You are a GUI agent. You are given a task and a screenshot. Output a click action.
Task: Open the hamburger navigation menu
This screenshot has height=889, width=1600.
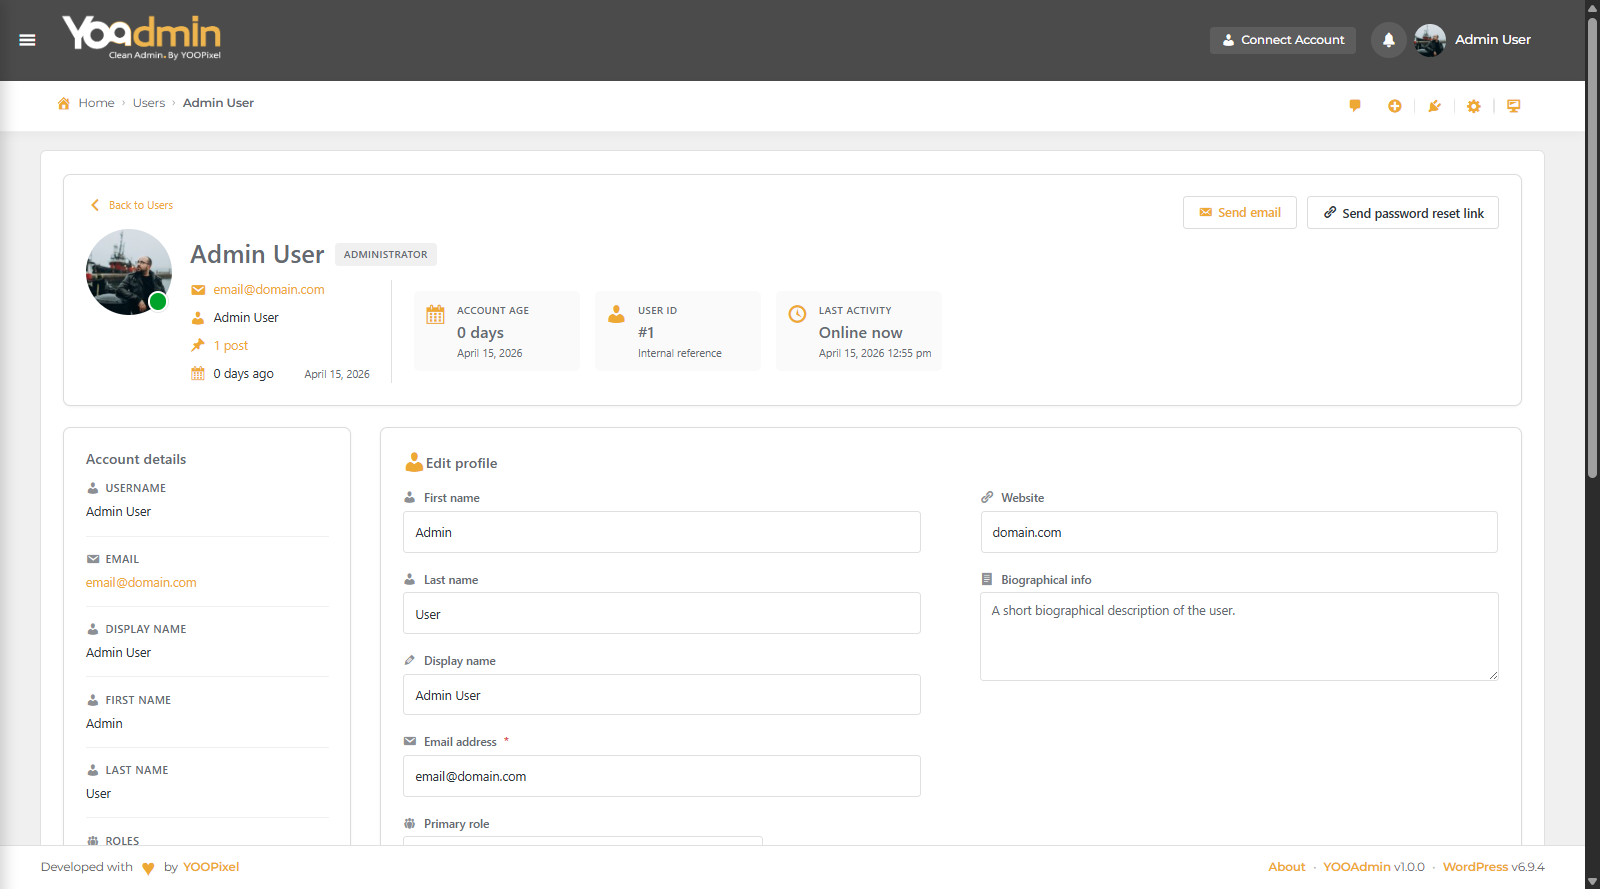(27, 40)
